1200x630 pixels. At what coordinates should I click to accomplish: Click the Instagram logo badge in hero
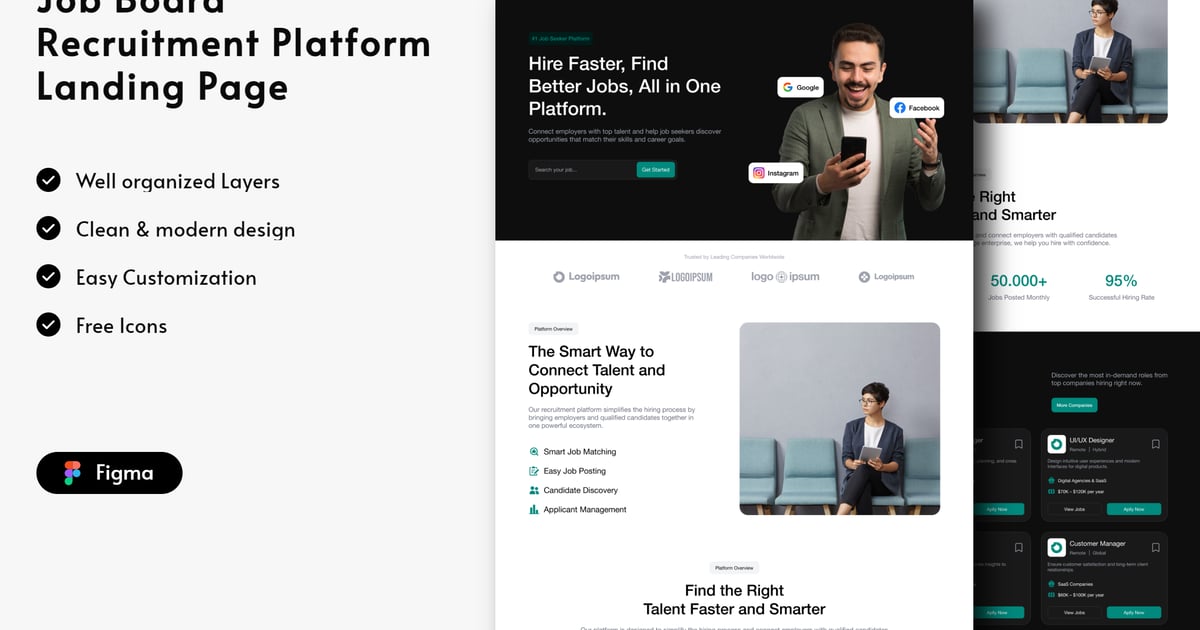[776, 173]
